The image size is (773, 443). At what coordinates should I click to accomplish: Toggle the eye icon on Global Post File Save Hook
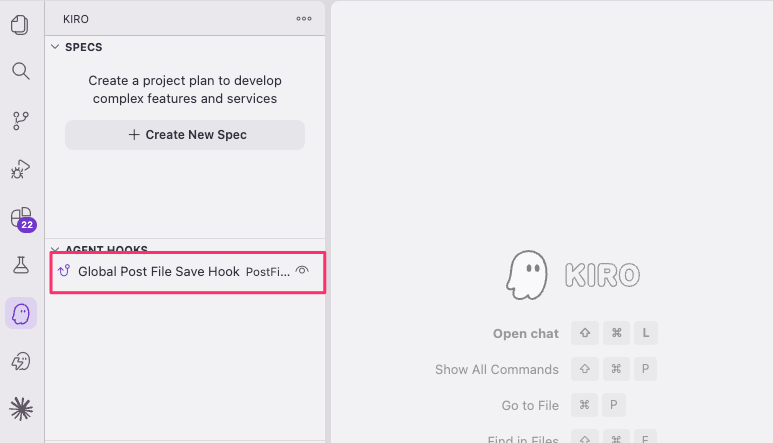pos(302,270)
